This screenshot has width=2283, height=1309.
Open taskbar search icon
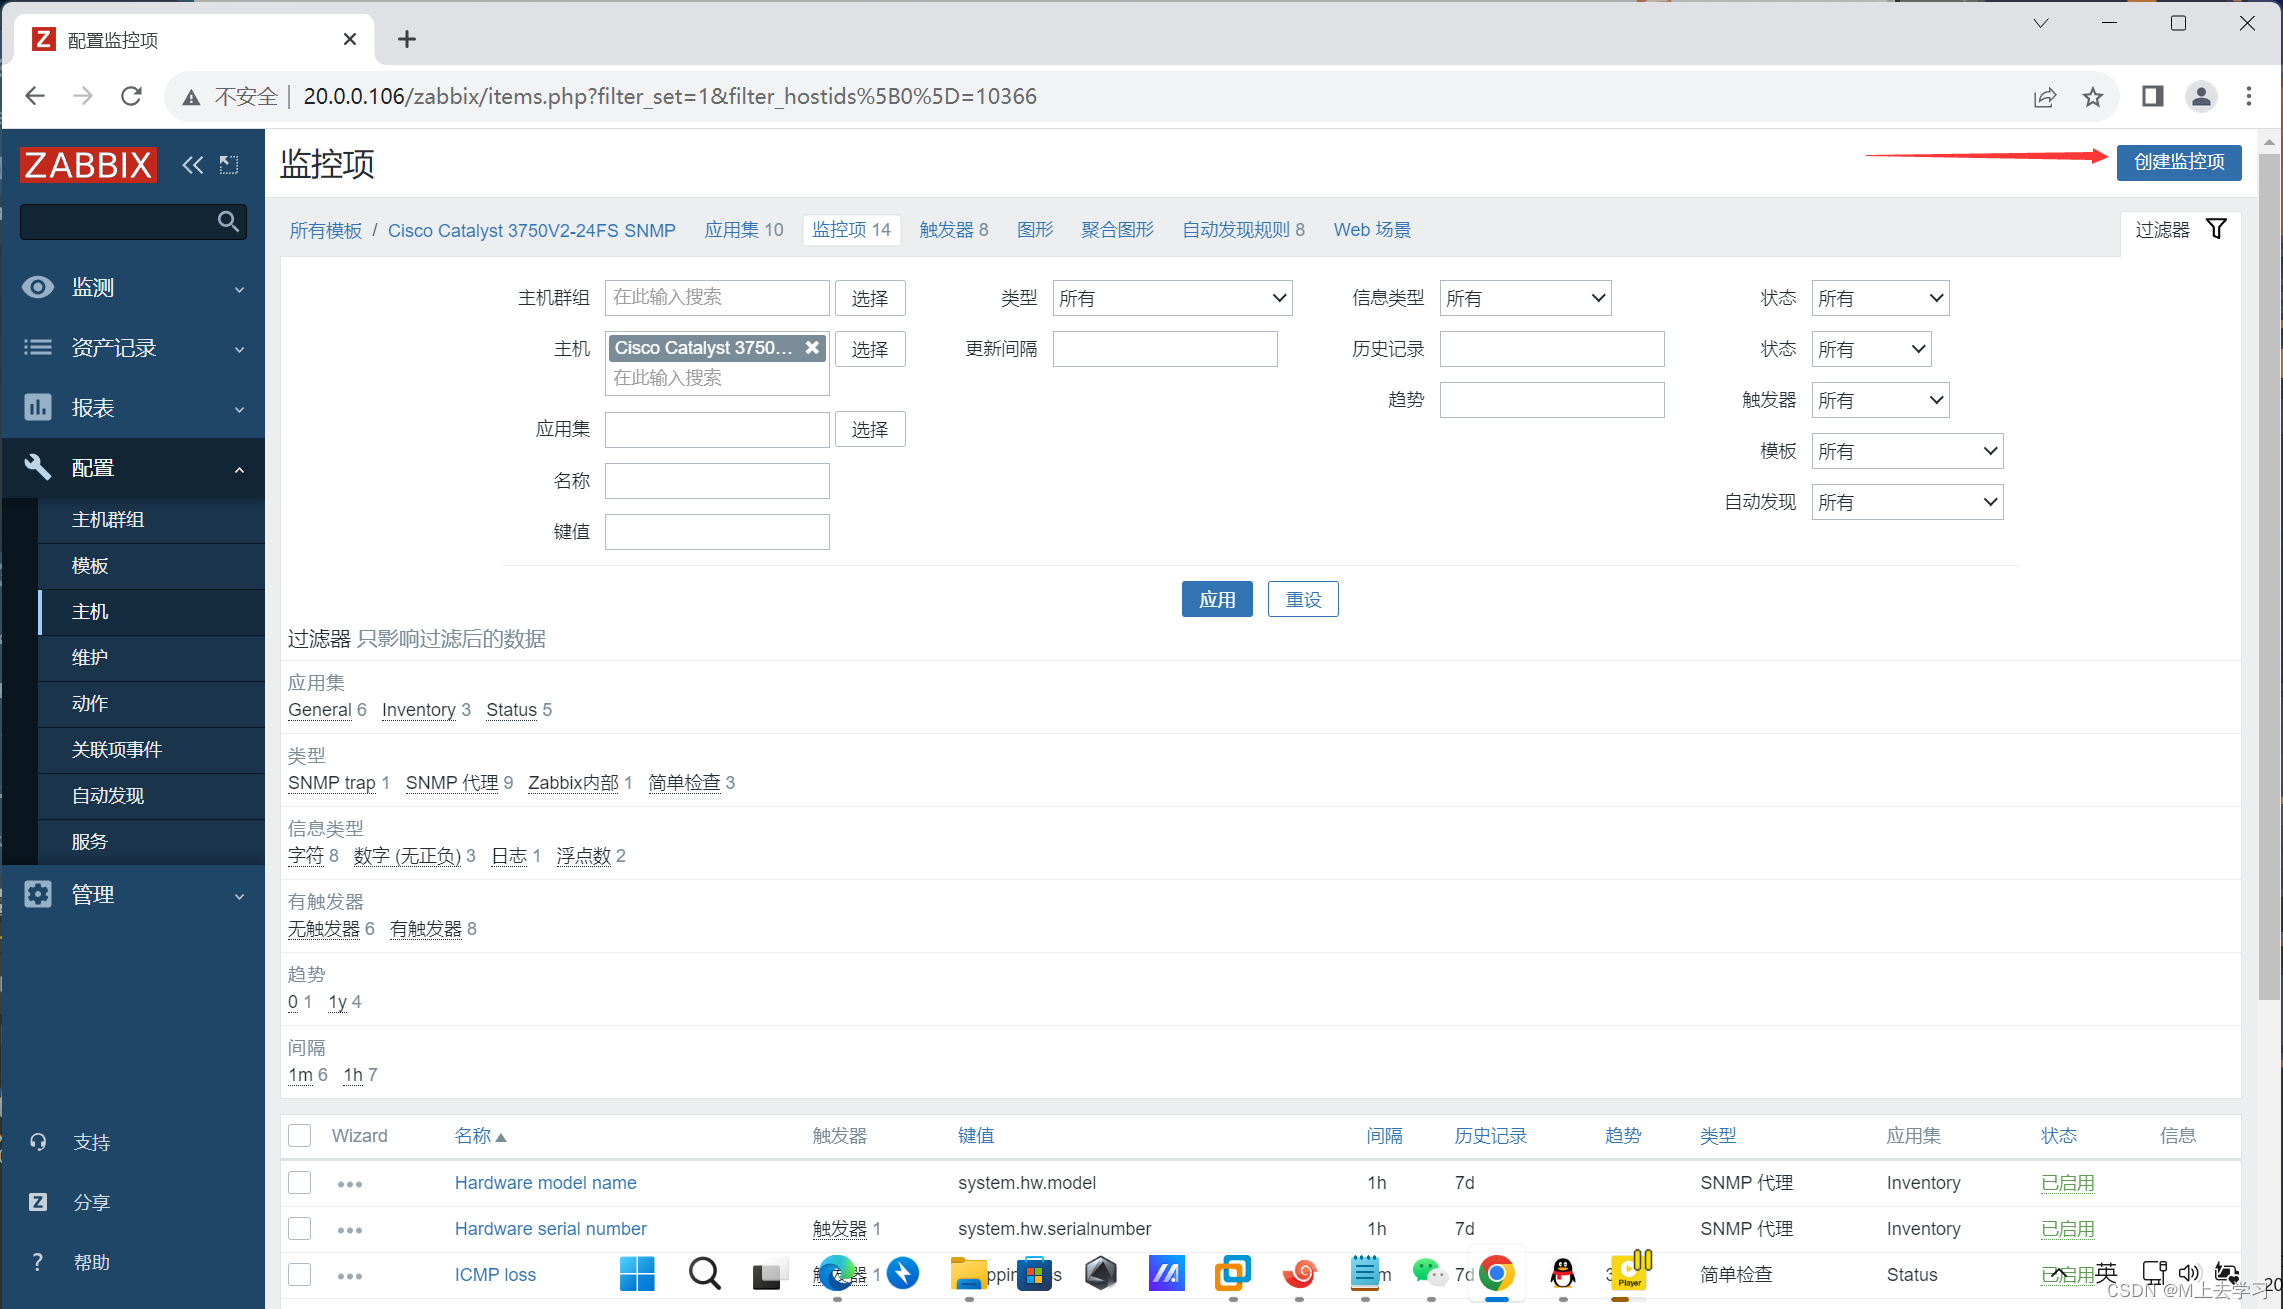coord(704,1273)
